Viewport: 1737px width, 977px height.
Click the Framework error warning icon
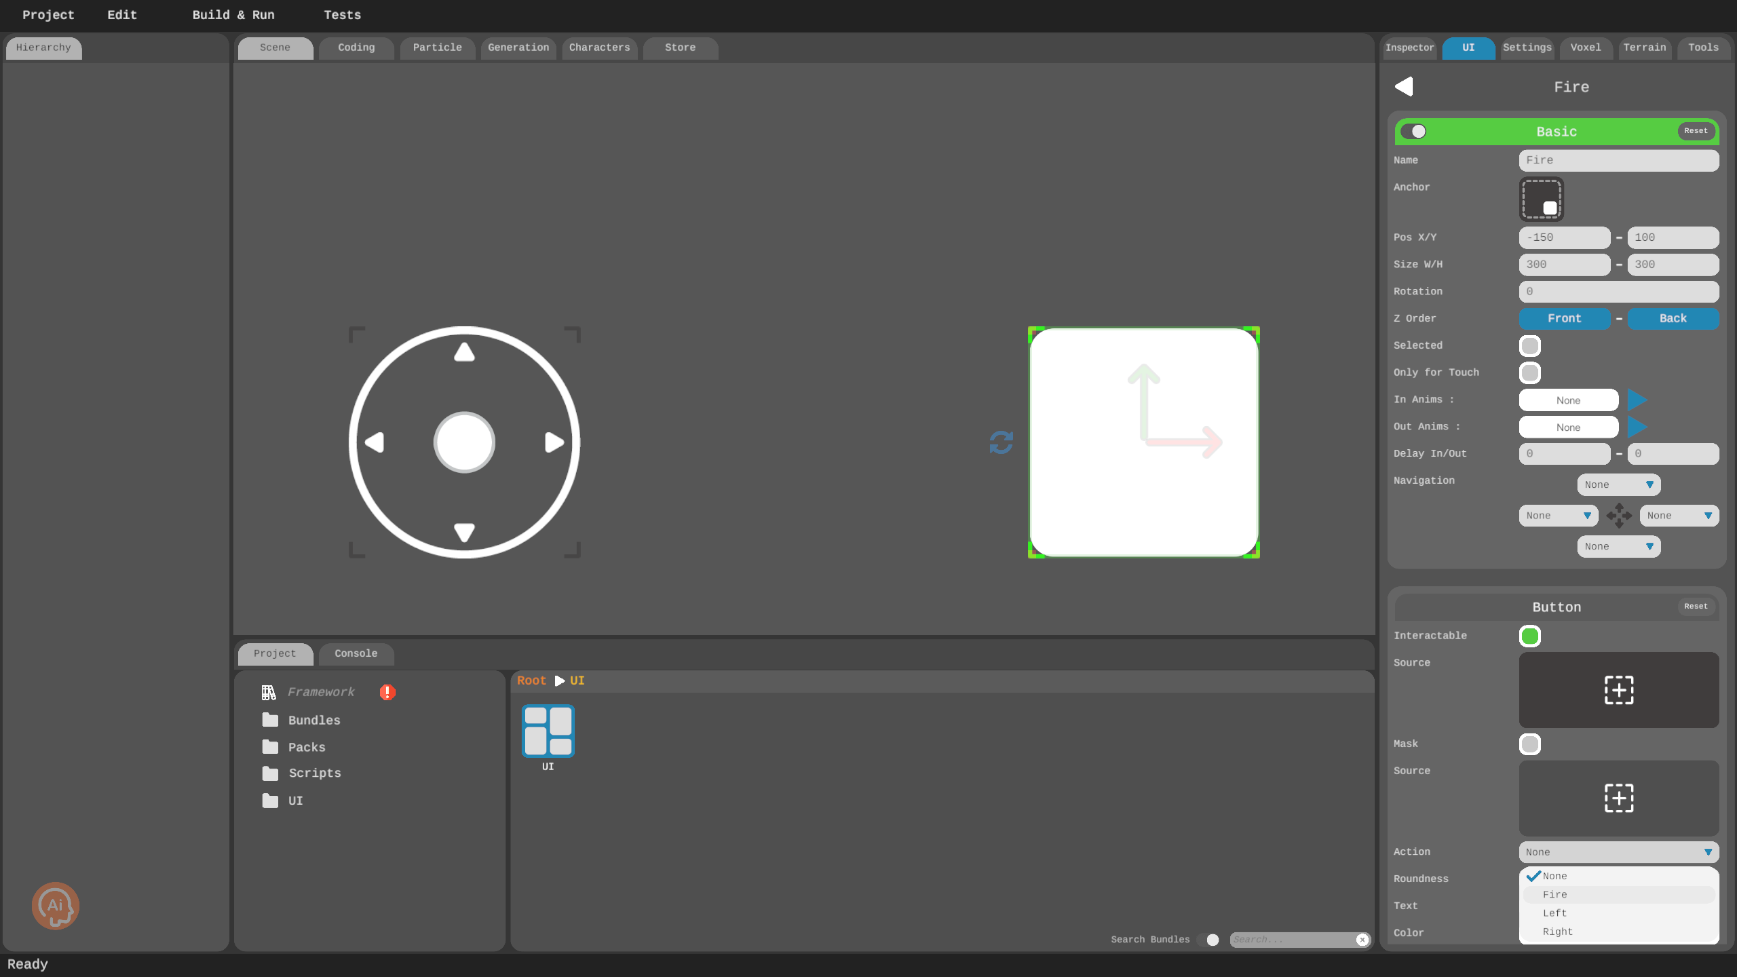pos(387,692)
